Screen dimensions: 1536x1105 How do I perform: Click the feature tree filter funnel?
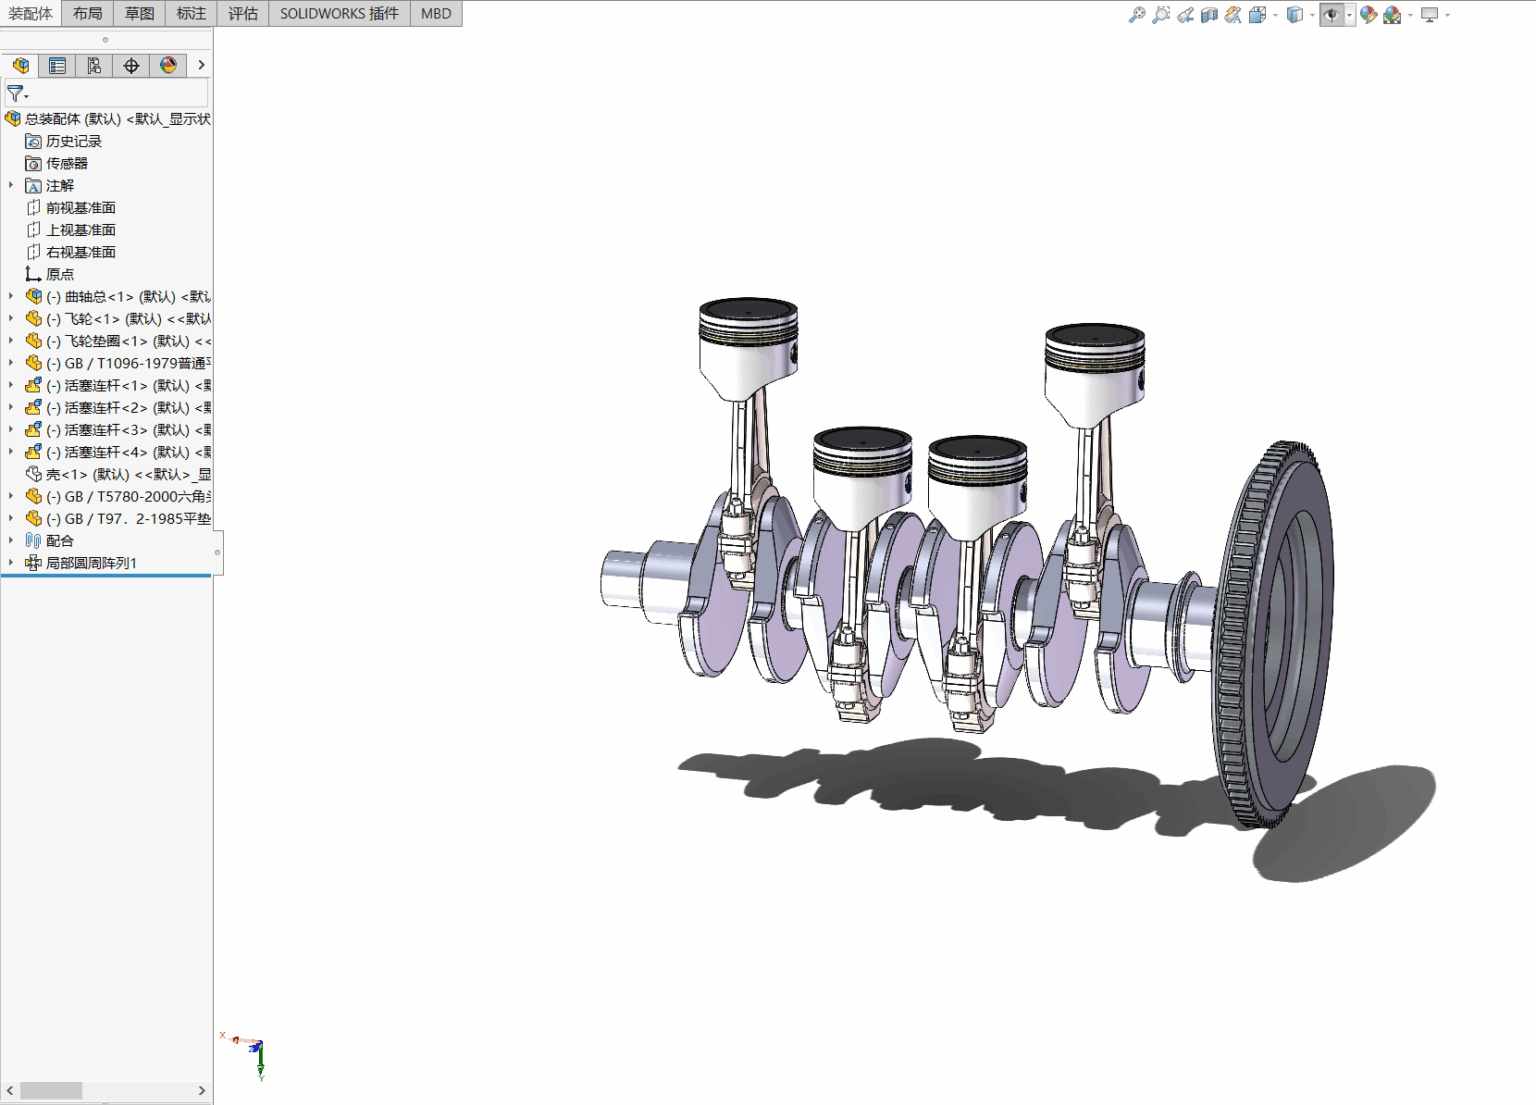click(x=15, y=93)
